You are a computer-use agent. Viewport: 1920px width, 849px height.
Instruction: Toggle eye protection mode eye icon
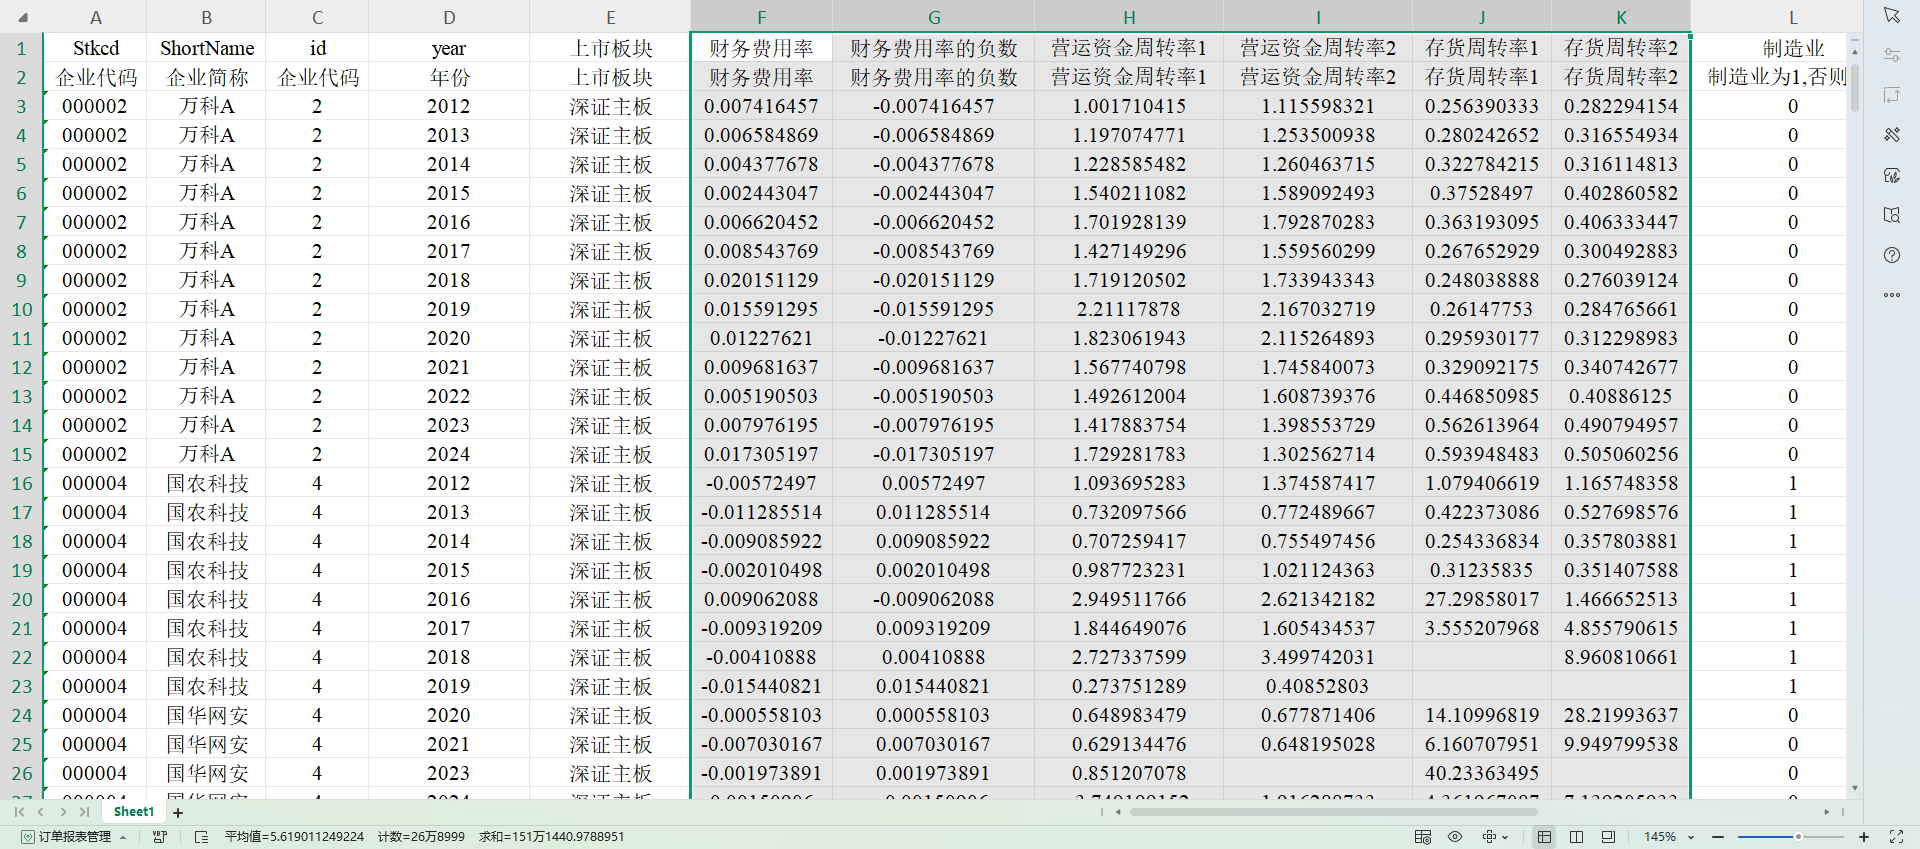pyautogui.click(x=1455, y=837)
